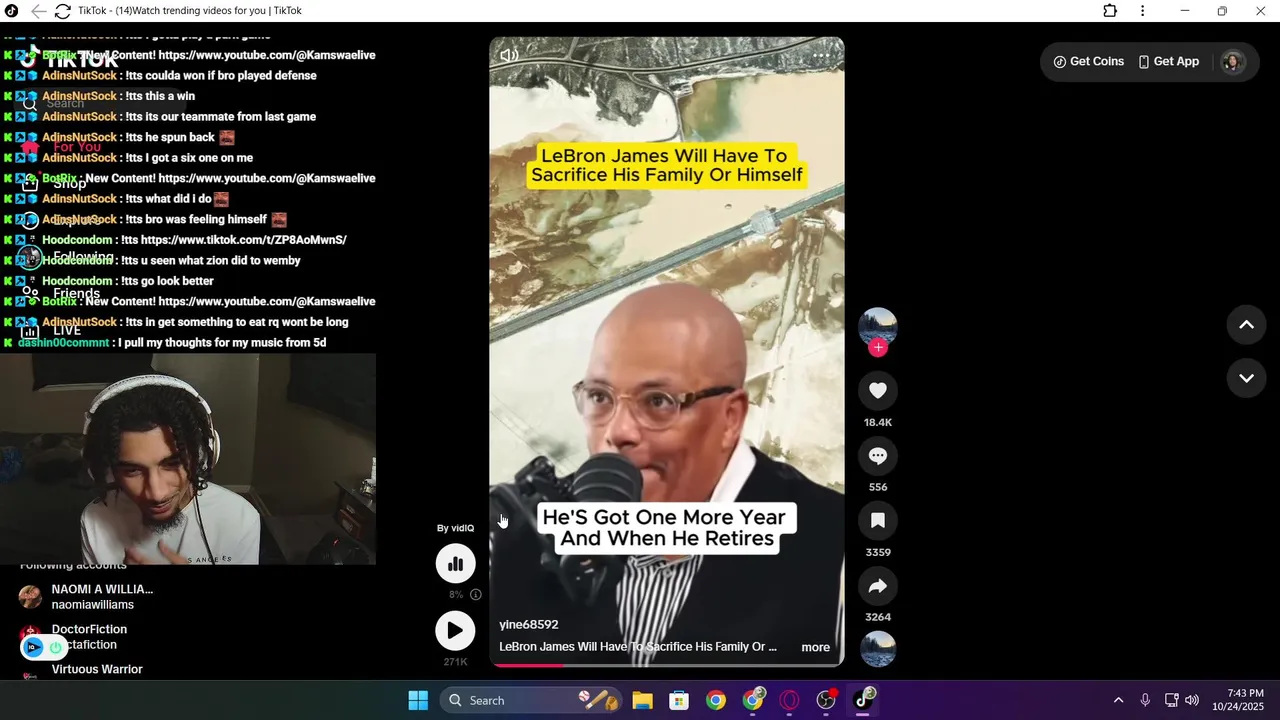Viewport: 1280px width, 720px height.
Task: Open NAOMI A WILLIA... following account
Action: [87, 597]
